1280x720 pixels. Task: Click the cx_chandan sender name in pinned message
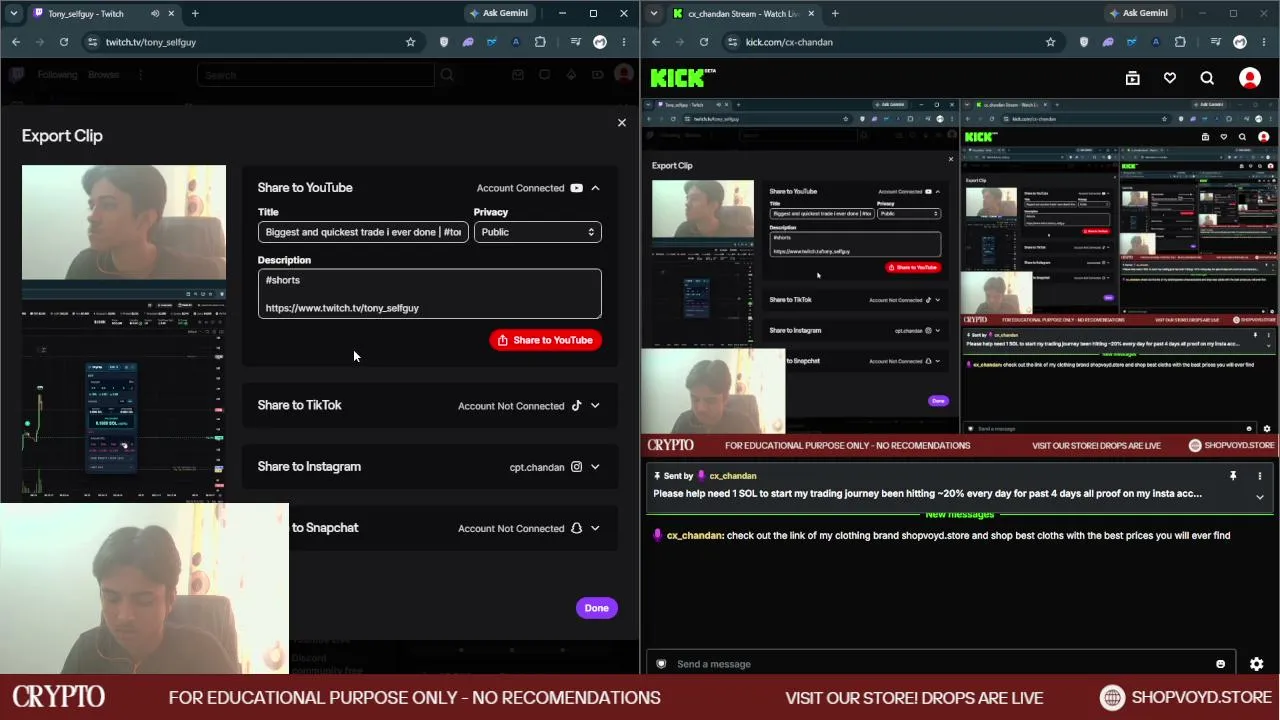pos(733,476)
